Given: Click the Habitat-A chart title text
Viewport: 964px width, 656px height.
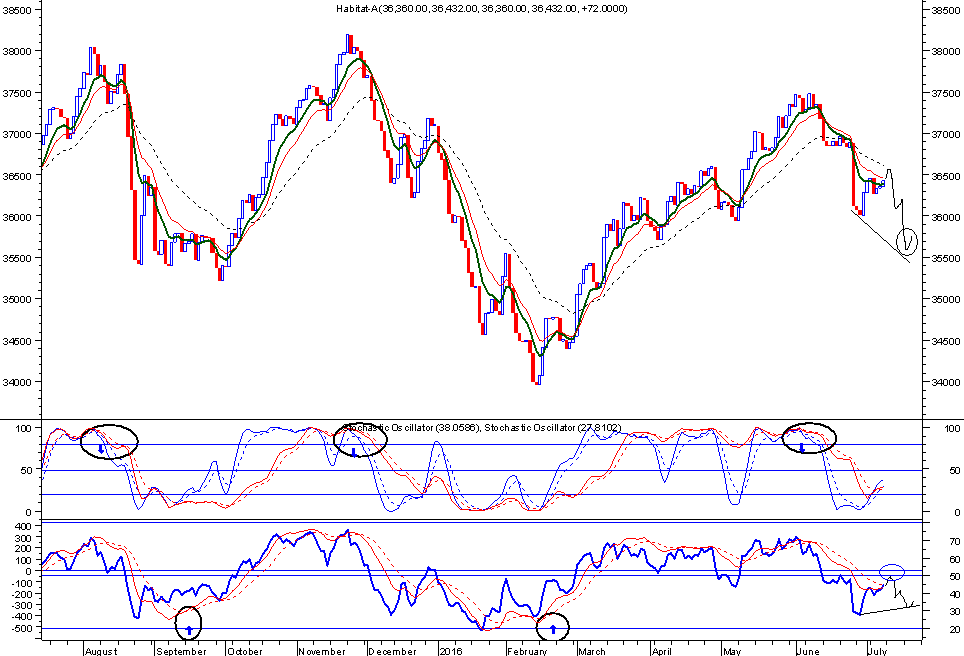Looking at the screenshot, I should pyautogui.click(x=481, y=9).
